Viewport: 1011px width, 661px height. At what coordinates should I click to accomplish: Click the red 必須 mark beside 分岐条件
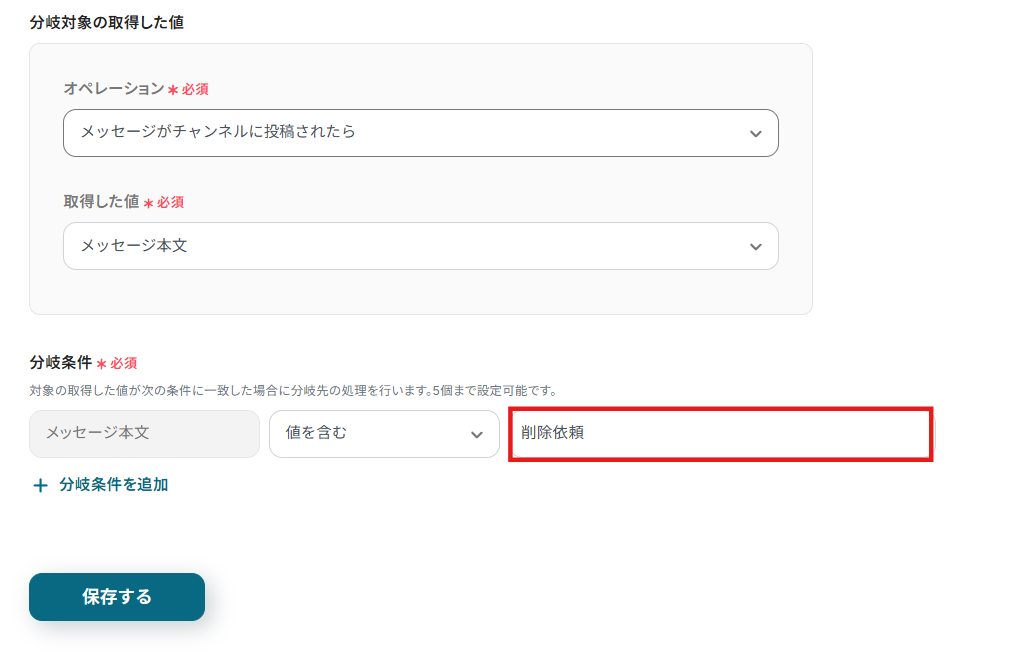(x=123, y=363)
